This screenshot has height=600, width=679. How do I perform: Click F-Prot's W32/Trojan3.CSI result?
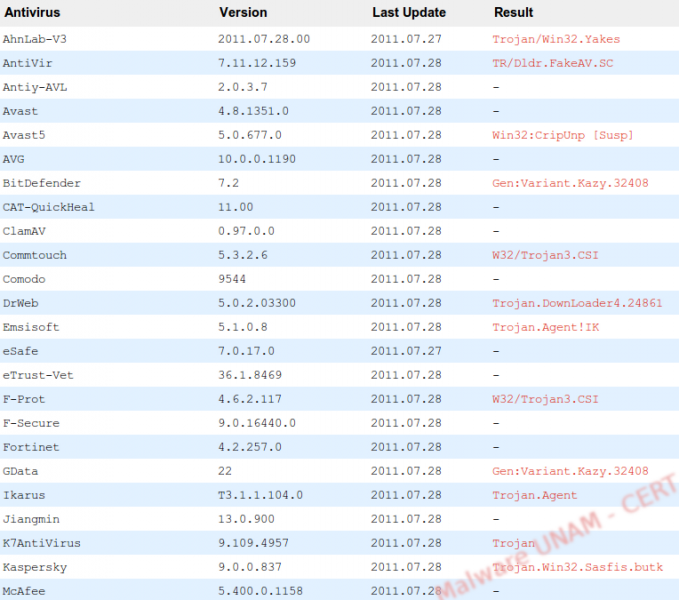[x=545, y=399]
